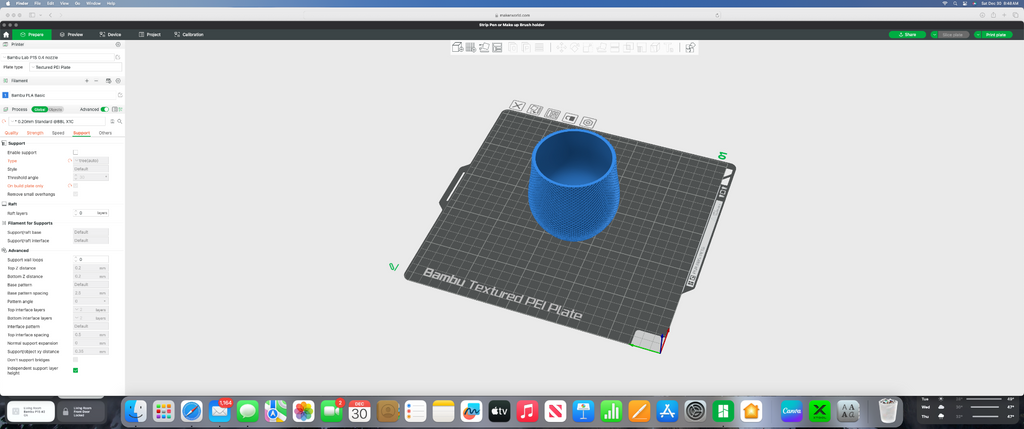This screenshot has height=429, width=1024.
Task: Select the Scale tool in toolbar
Action: coord(587,47)
